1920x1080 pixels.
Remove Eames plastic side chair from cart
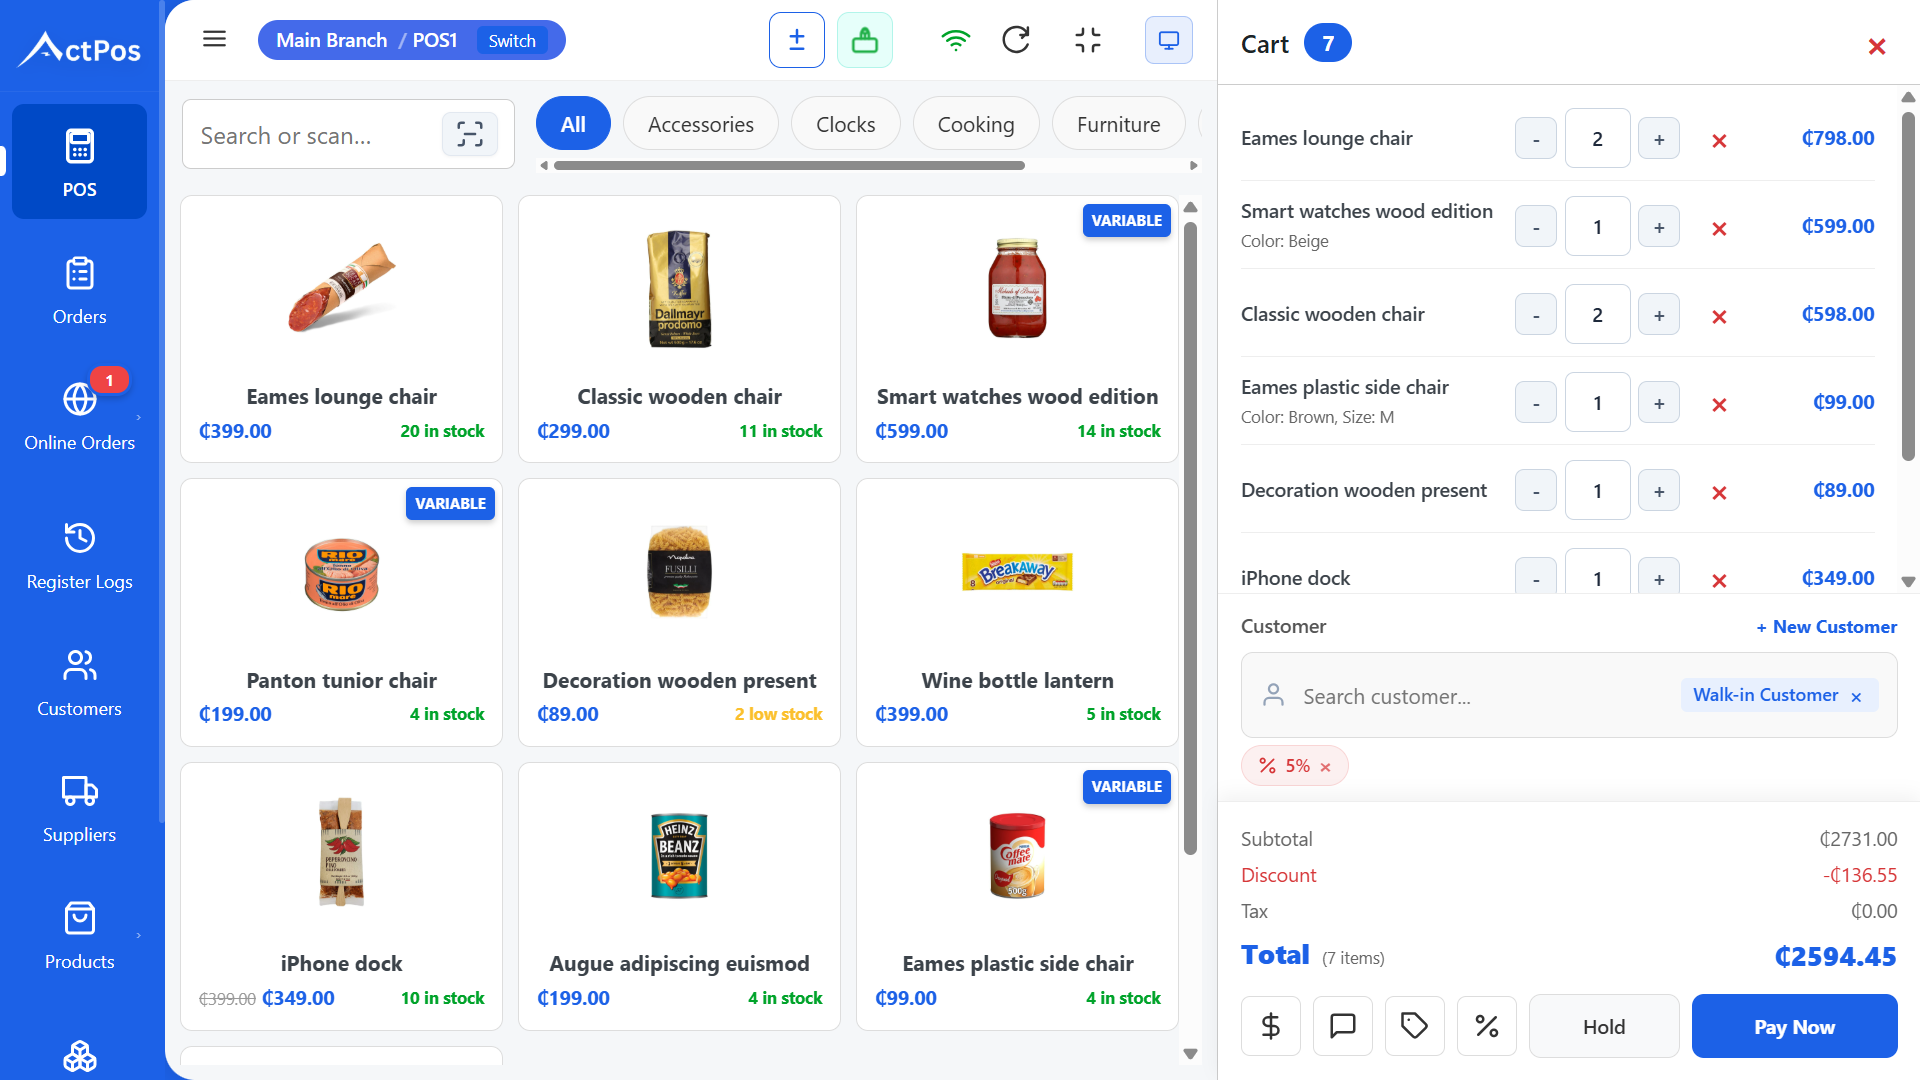pos(1719,404)
